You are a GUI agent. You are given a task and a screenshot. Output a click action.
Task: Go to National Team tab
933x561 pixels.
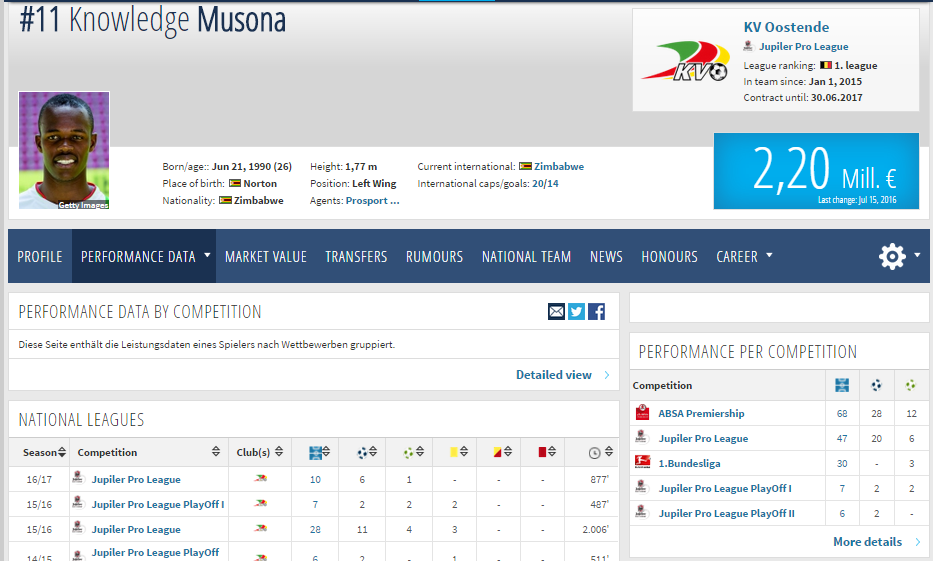527,256
